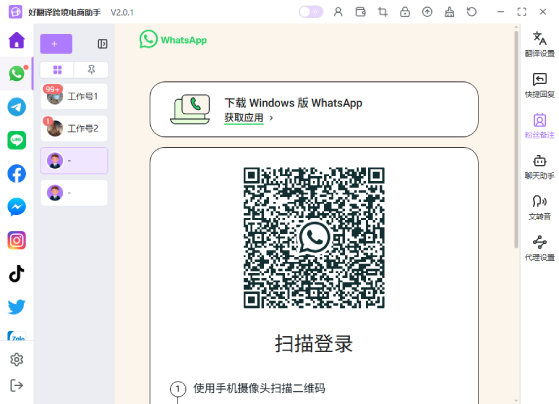Click the upload update icon
This screenshot has width=559, height=404.
tap(427, 12)
